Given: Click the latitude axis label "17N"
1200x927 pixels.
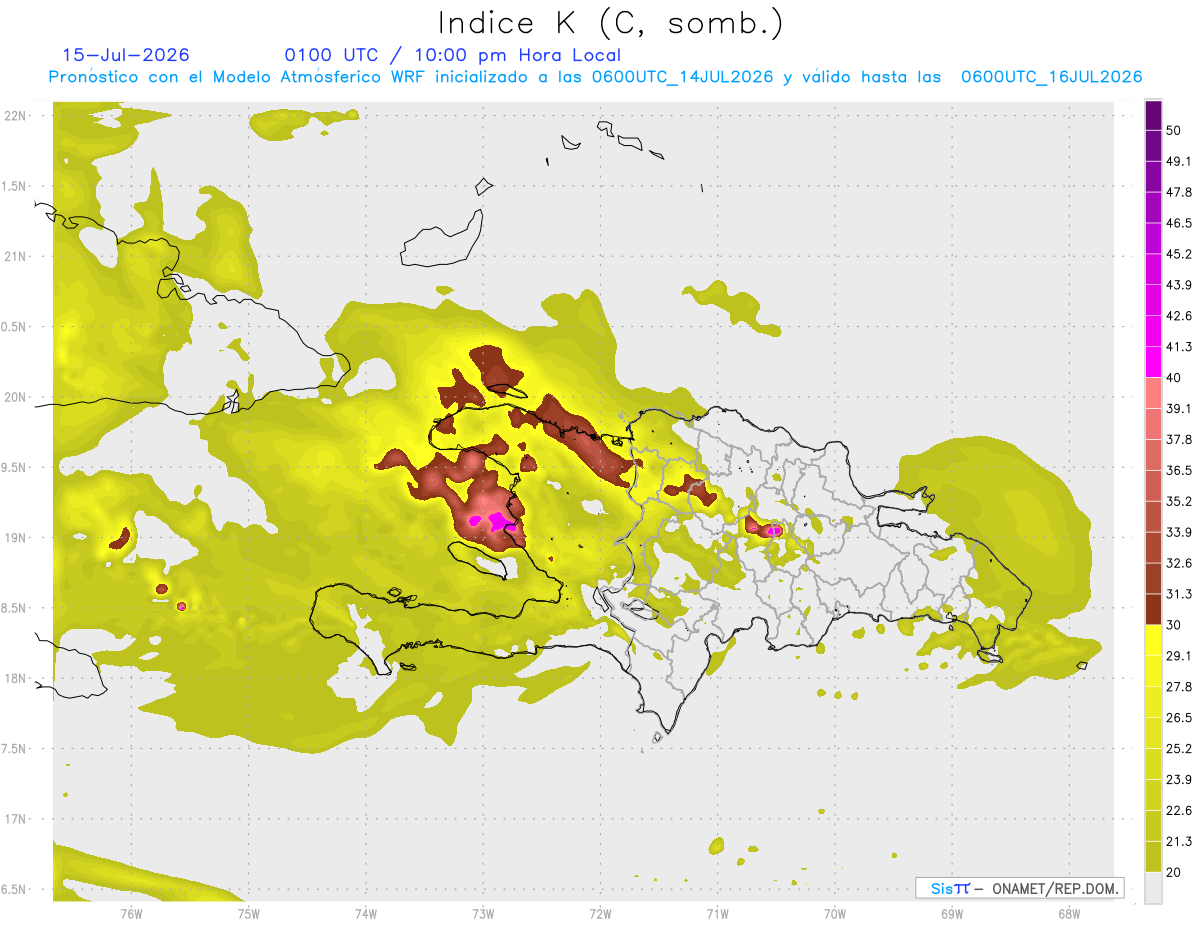Looking at the screenshot, I should pyautogui.click(x=15, y=820).
